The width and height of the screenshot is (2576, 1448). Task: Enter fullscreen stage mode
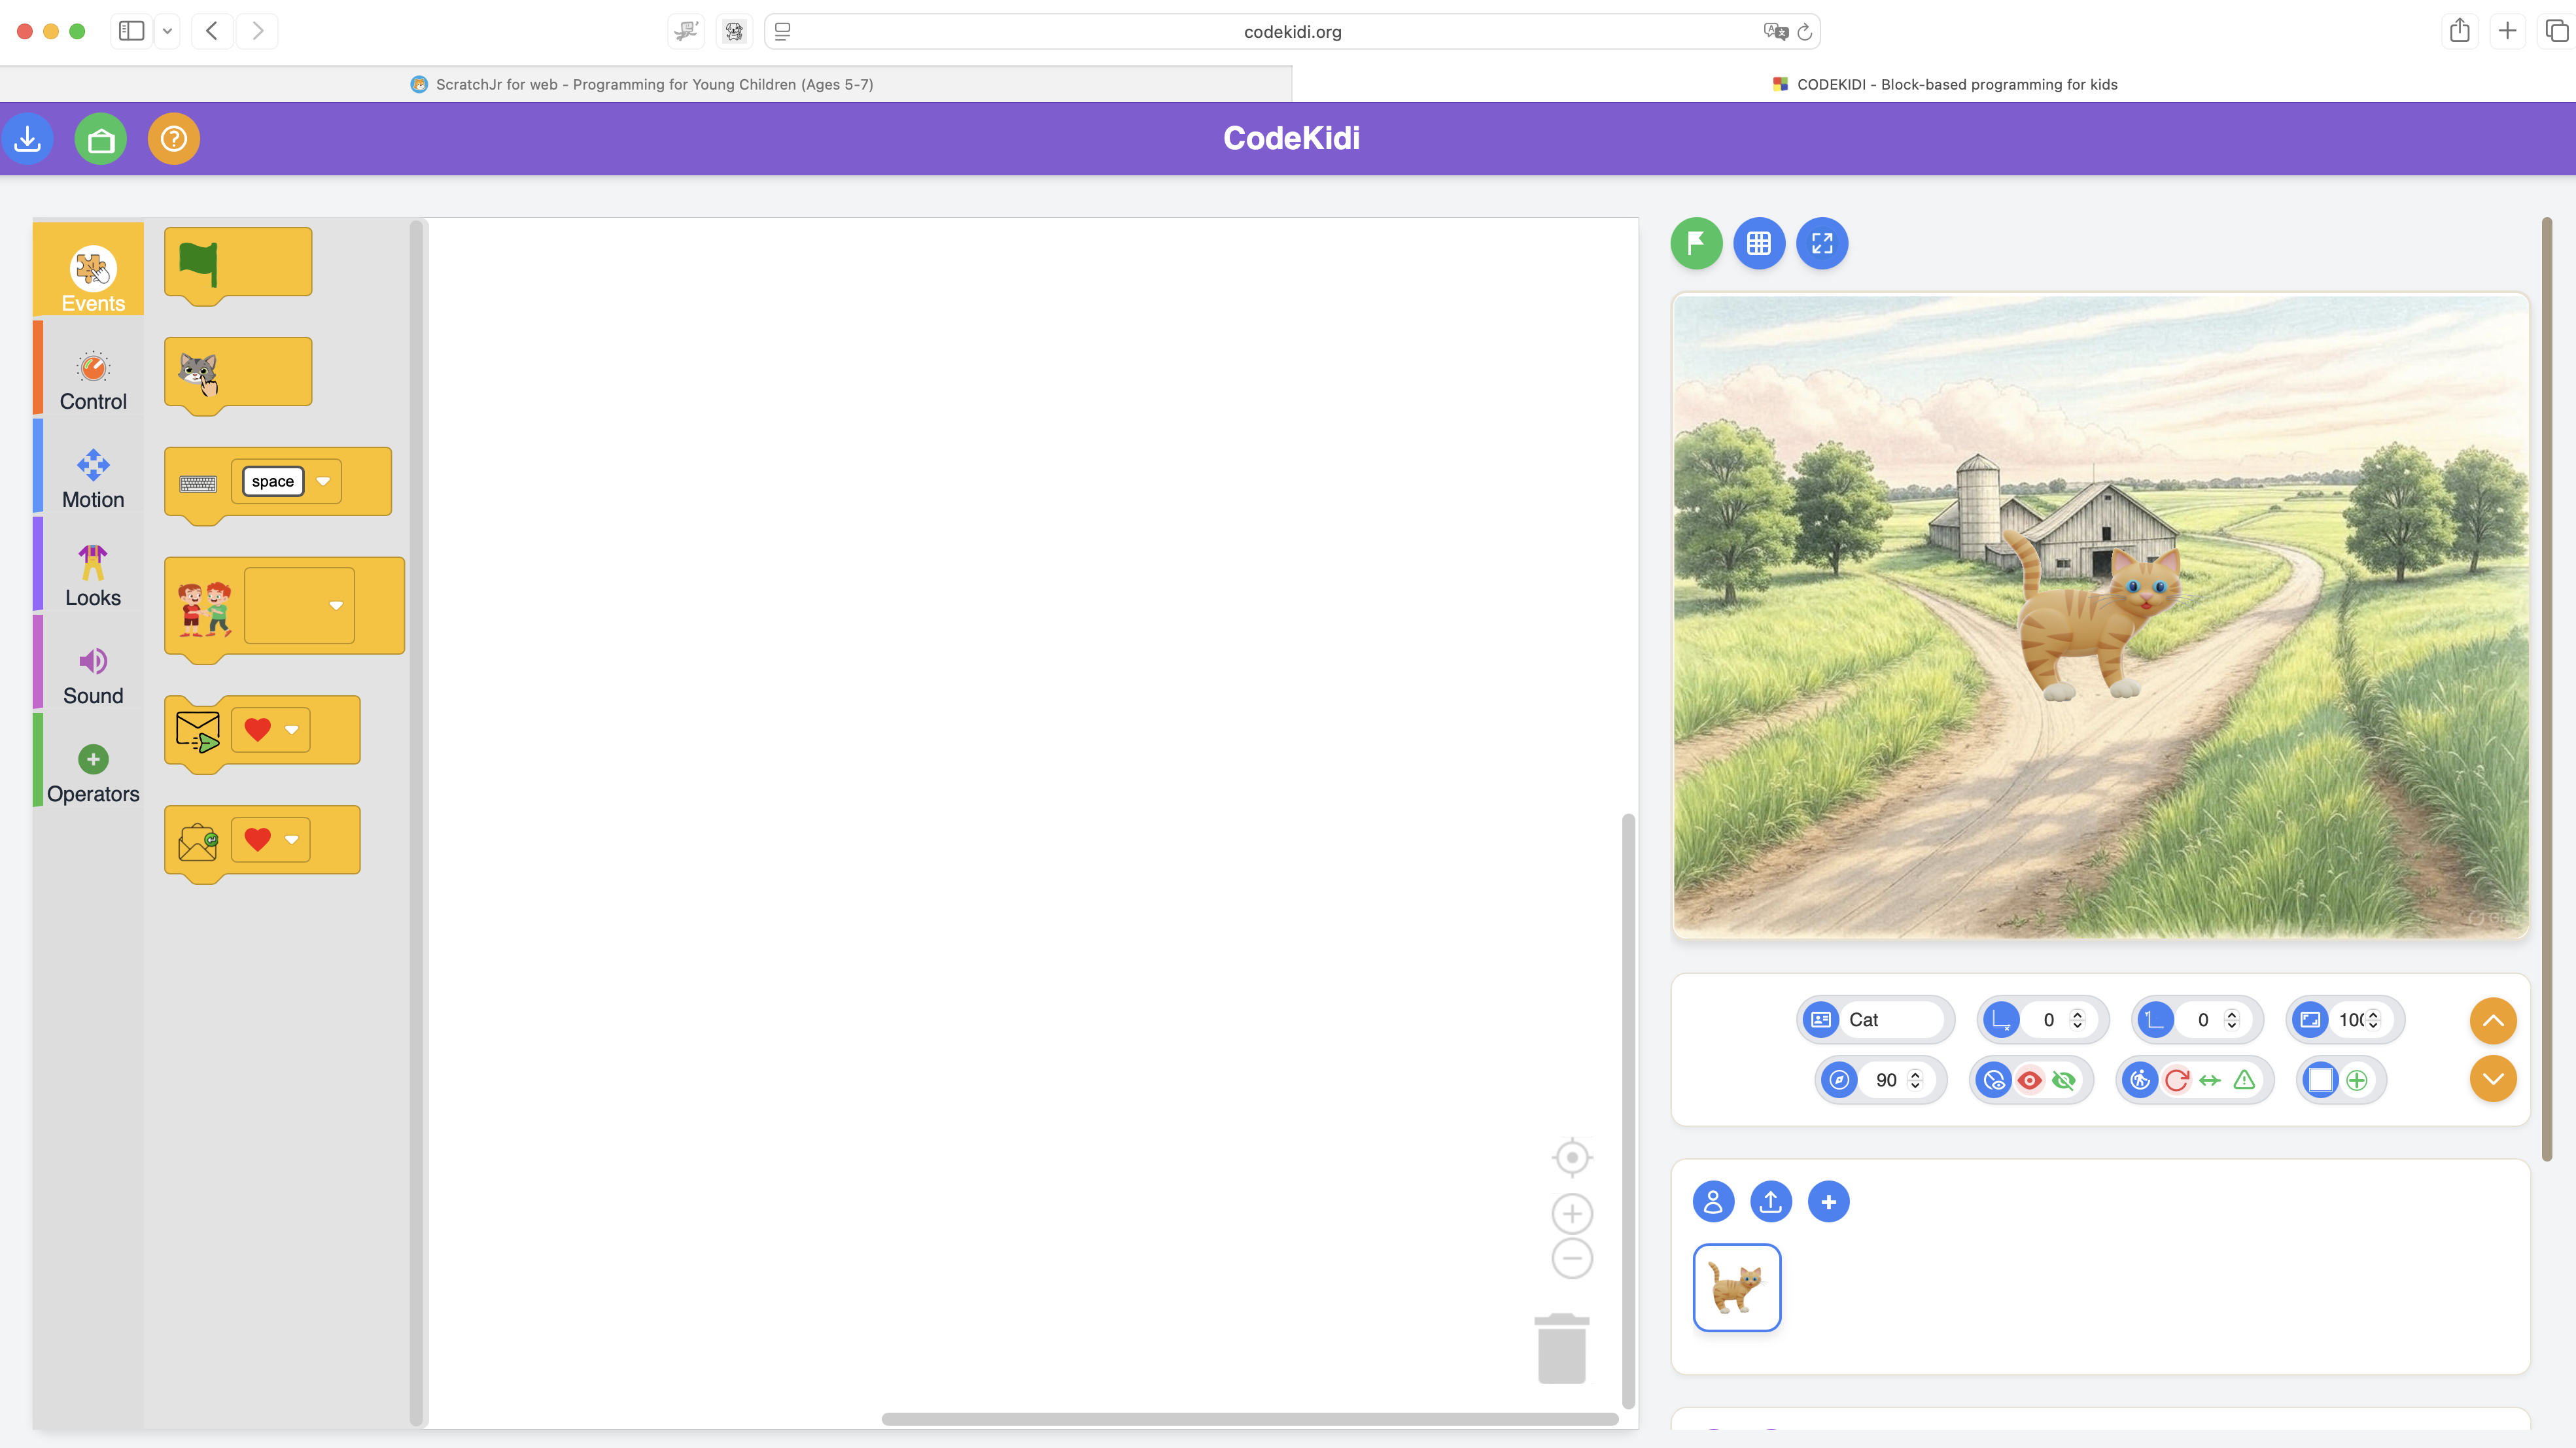[x=1821, y=243]
